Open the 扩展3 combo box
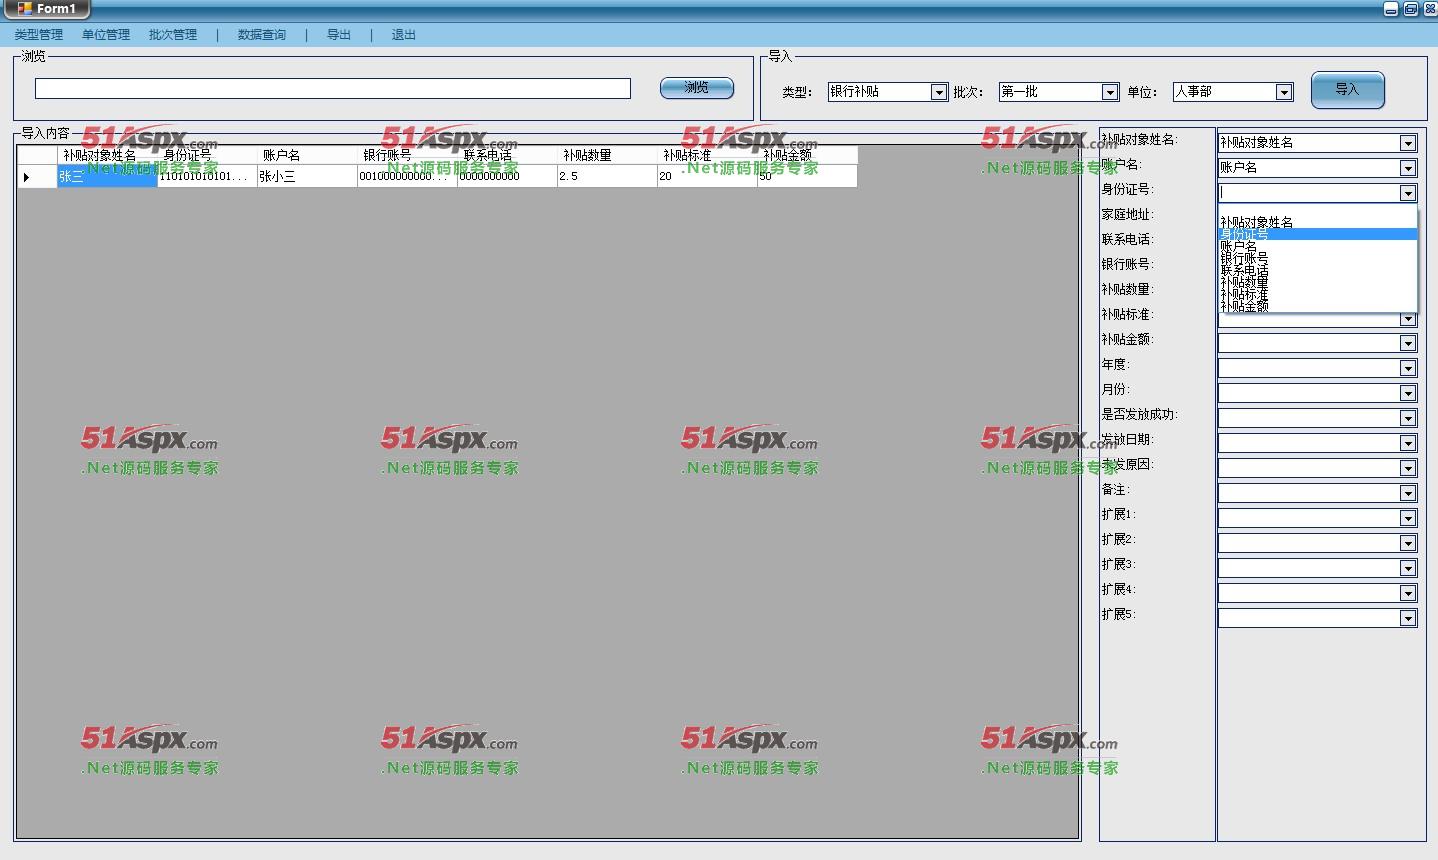 [x=1408, y=568]
